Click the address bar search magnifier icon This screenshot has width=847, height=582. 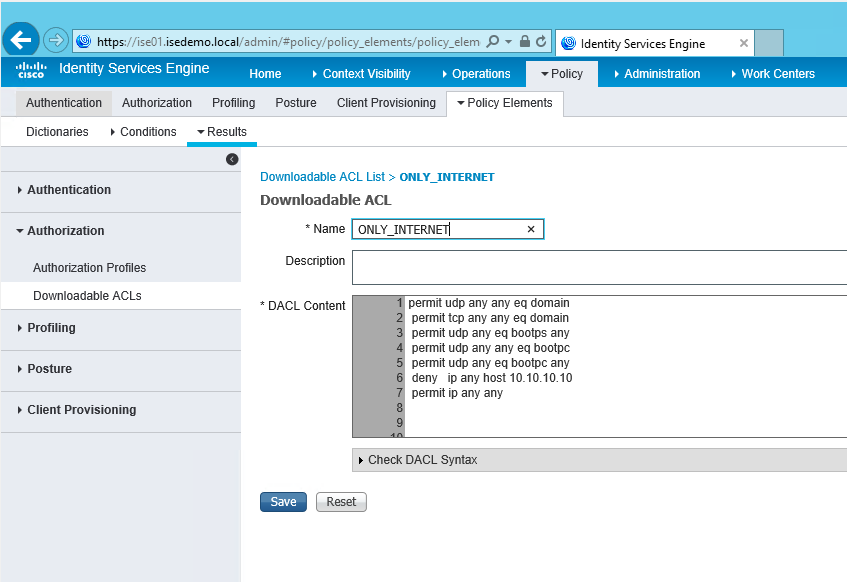493,42
